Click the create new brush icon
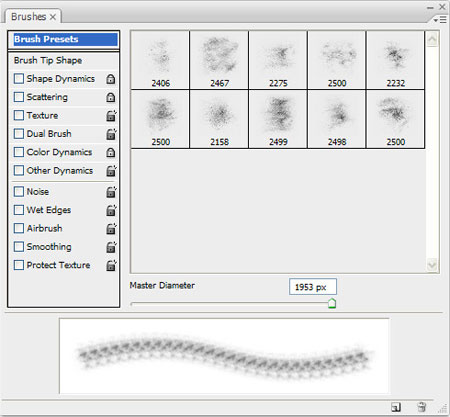450x417 pixels. (x=396, y=407)
